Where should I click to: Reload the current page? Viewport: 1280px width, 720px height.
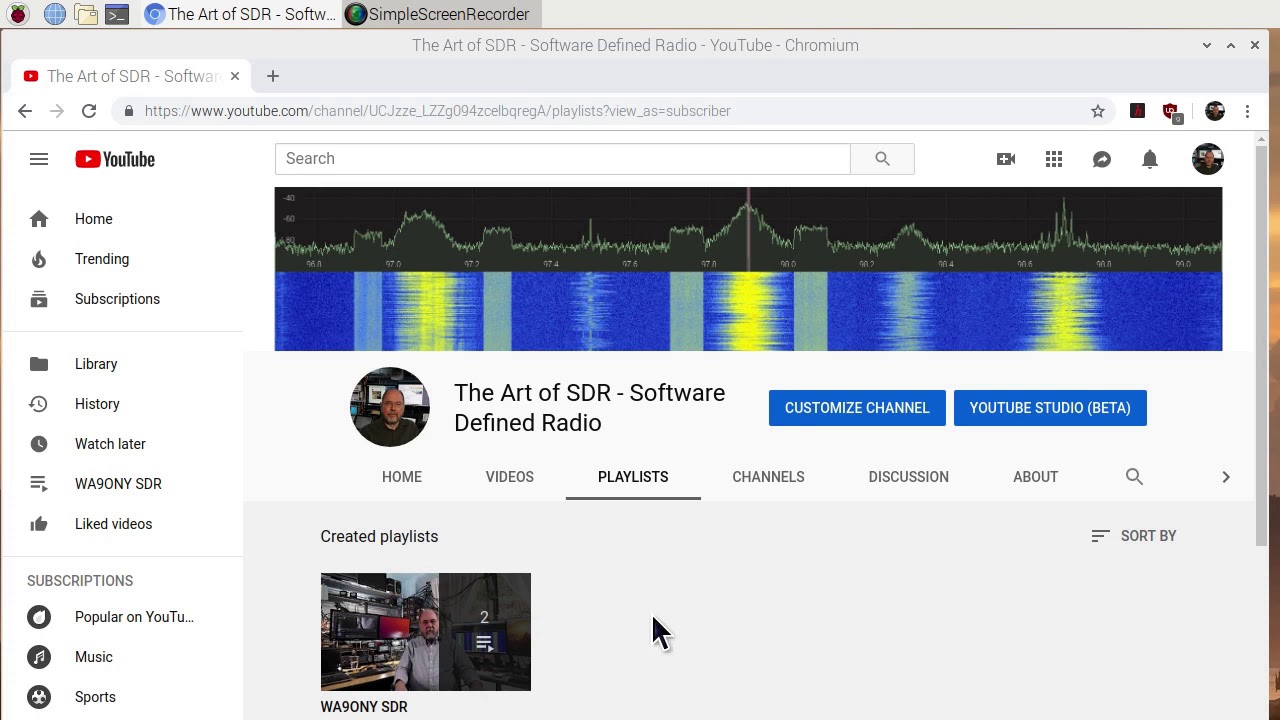tap(89, 111)
